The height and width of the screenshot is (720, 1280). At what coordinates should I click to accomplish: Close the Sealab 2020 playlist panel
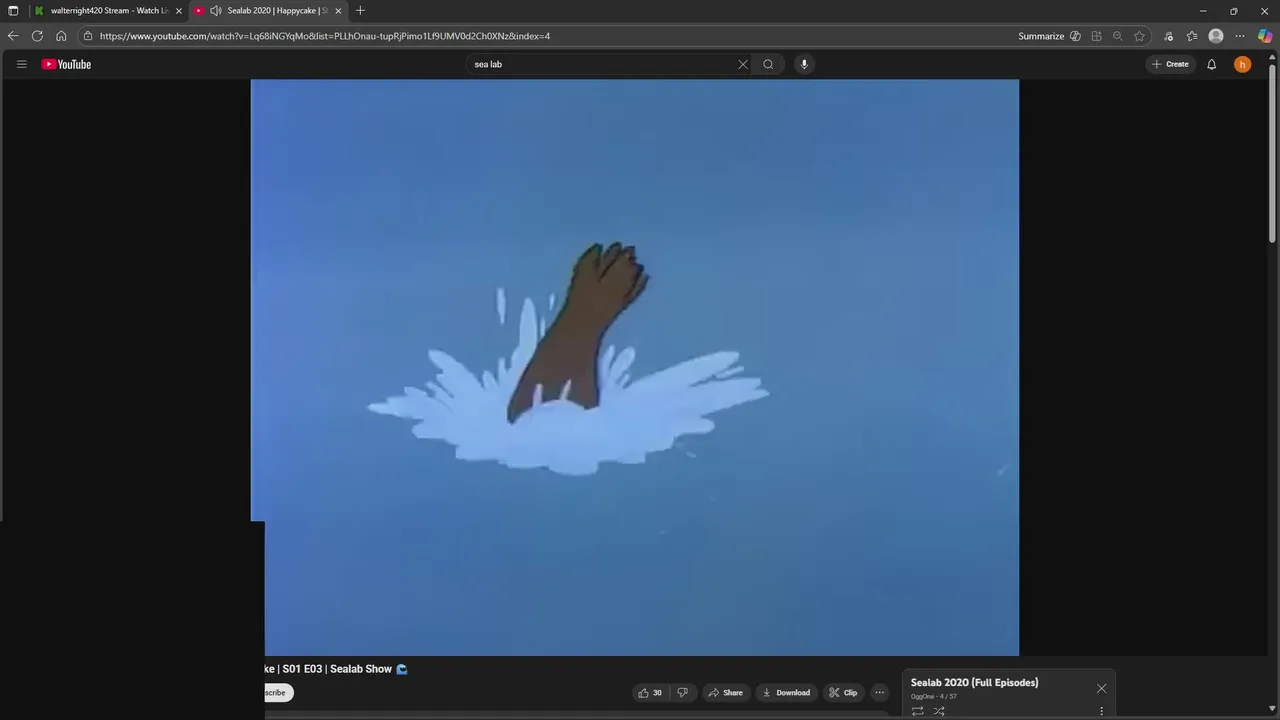click(1101, 688)
